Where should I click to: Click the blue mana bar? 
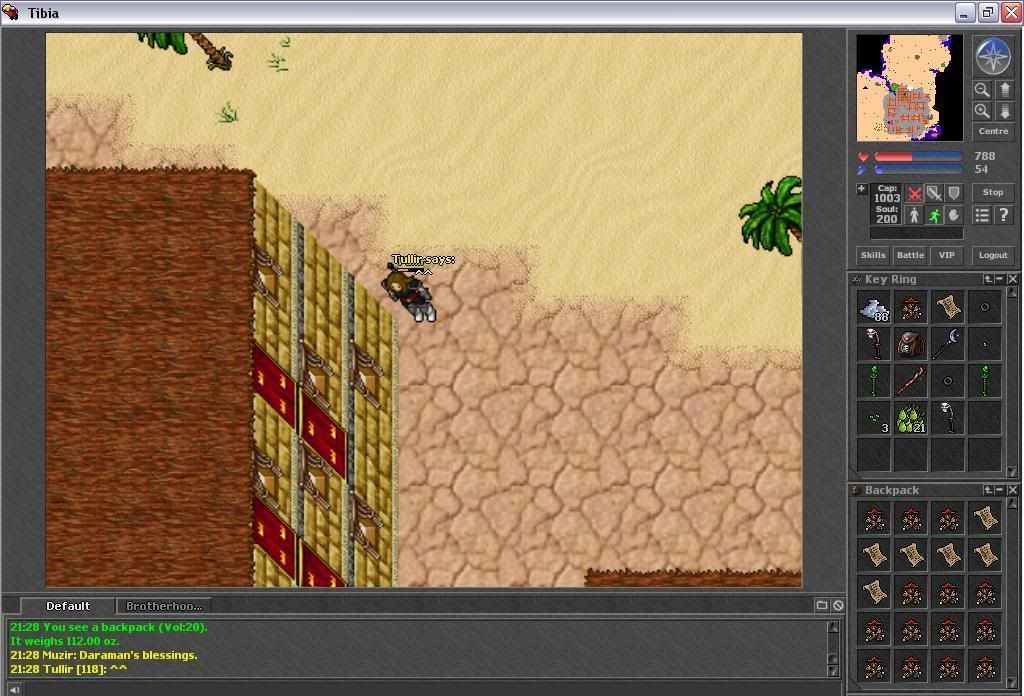918,169
